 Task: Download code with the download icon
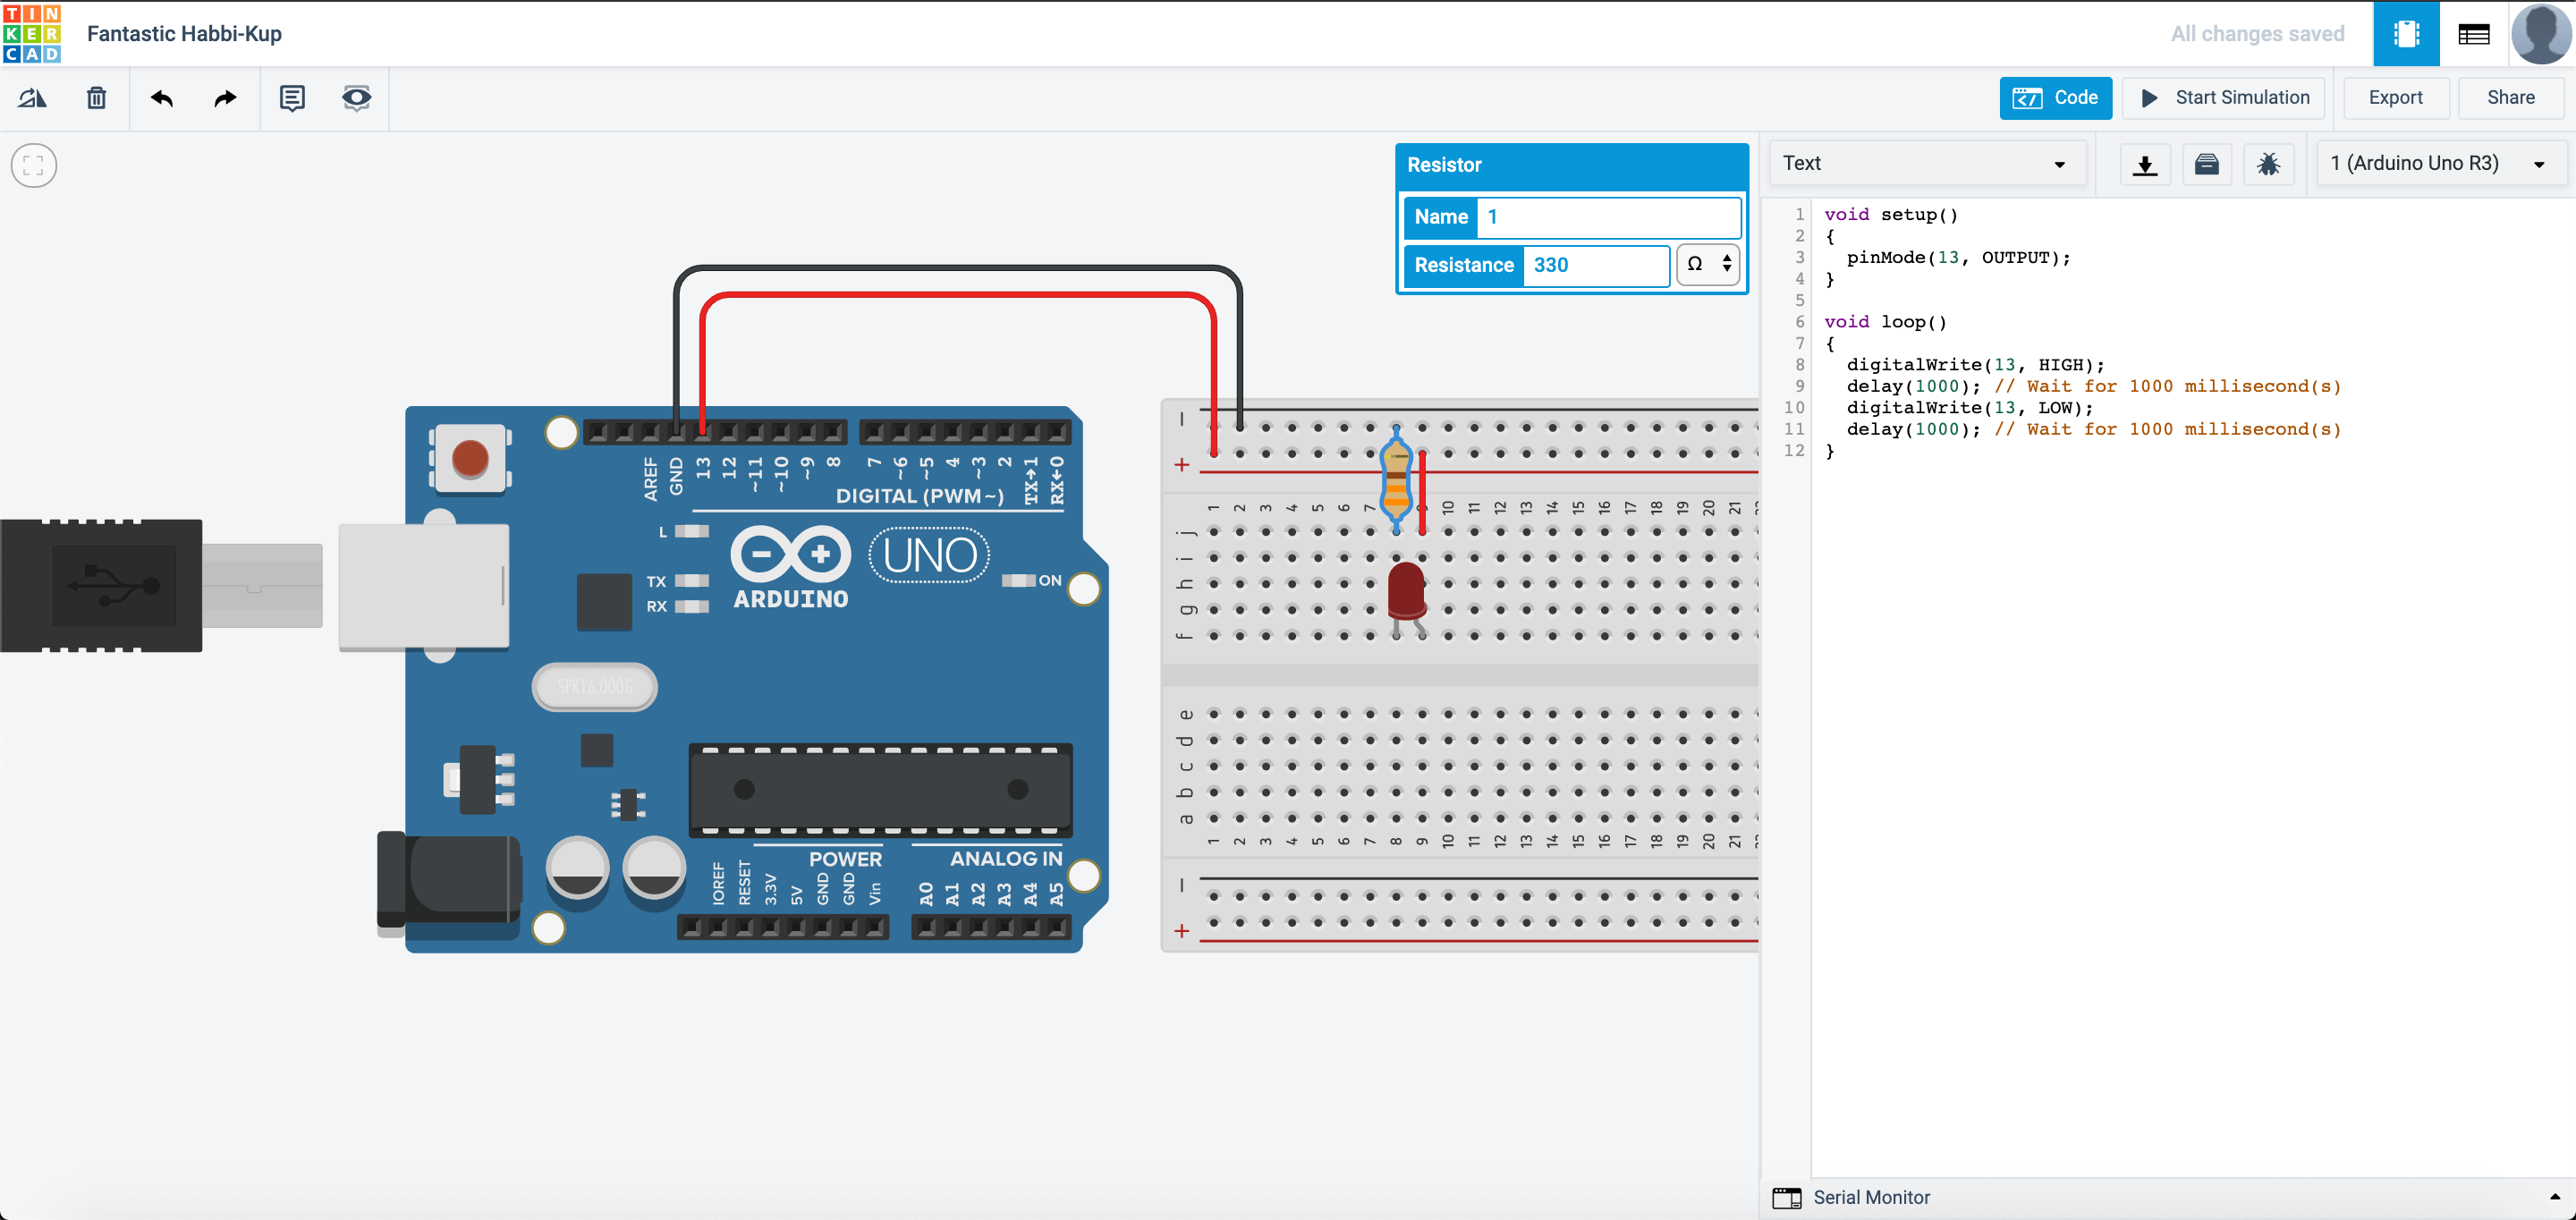click(x=2144, y=164)
